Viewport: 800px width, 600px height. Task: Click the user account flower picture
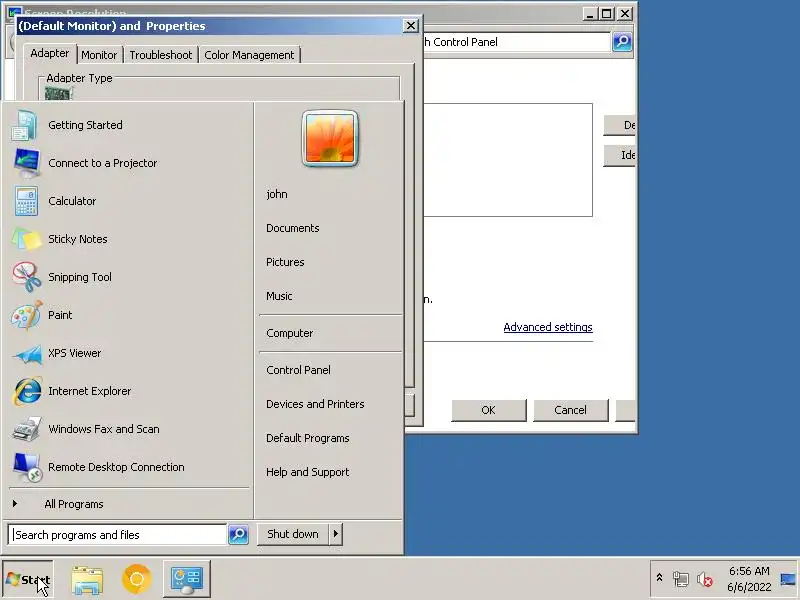tap(330, 138)
